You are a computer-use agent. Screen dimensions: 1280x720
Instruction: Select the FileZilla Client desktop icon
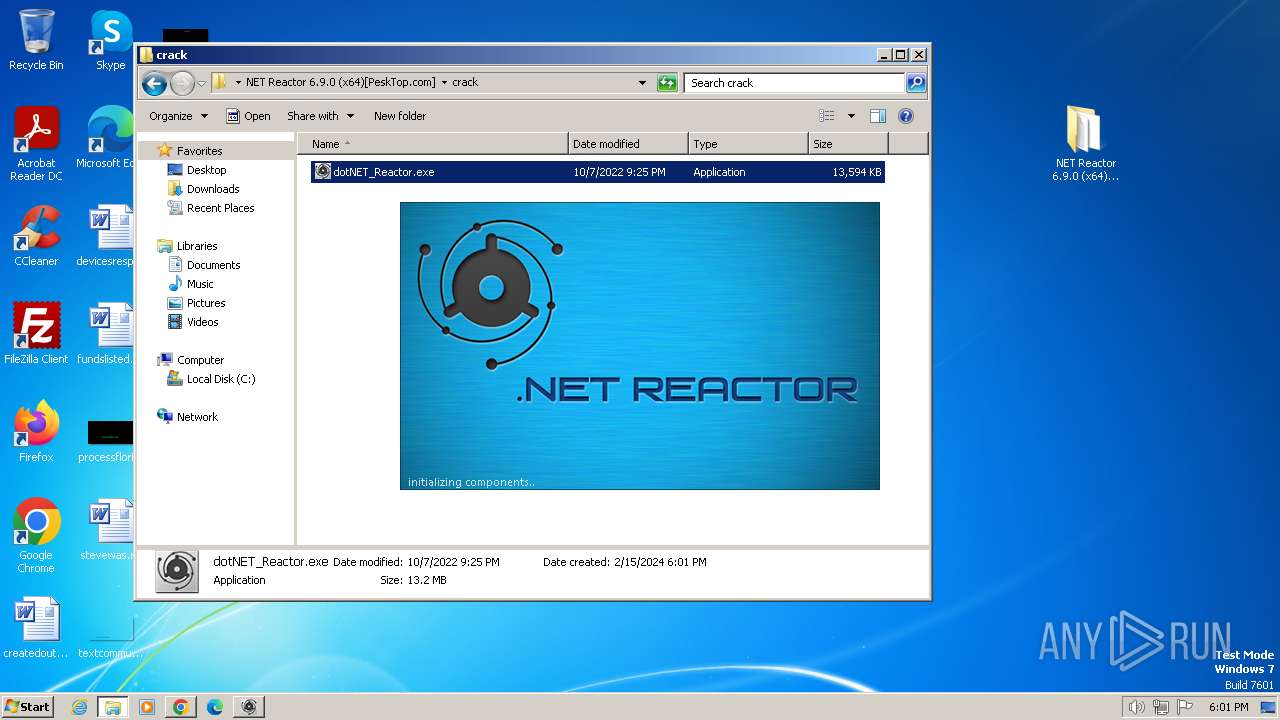tap(36, 334)
